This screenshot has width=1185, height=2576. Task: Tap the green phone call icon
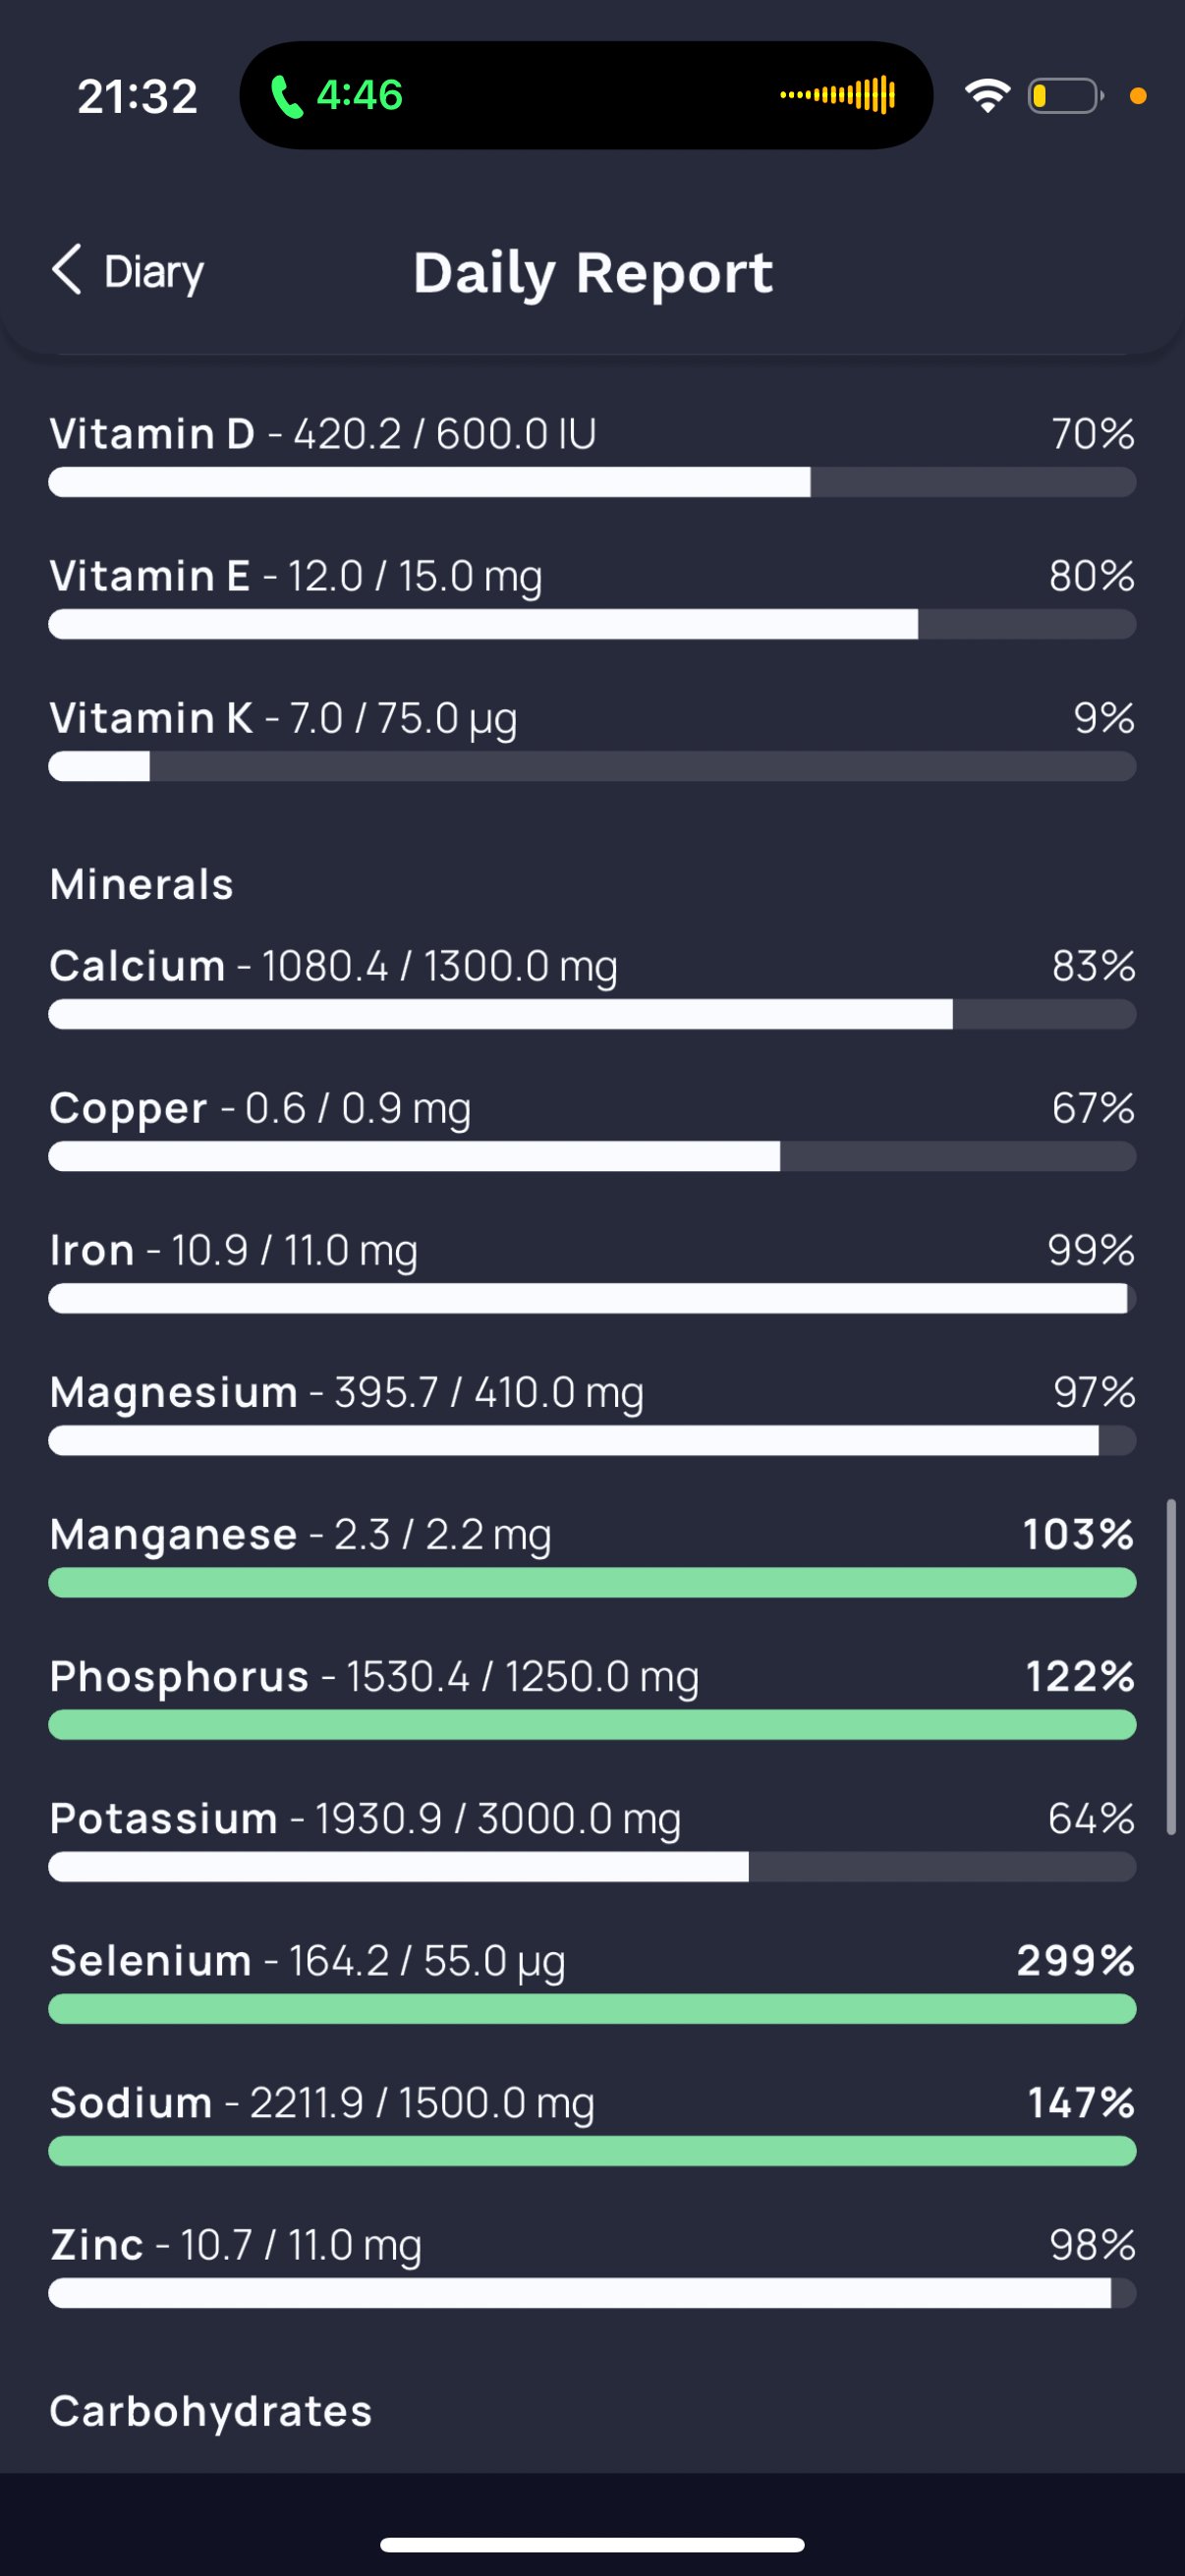[286, 96]
